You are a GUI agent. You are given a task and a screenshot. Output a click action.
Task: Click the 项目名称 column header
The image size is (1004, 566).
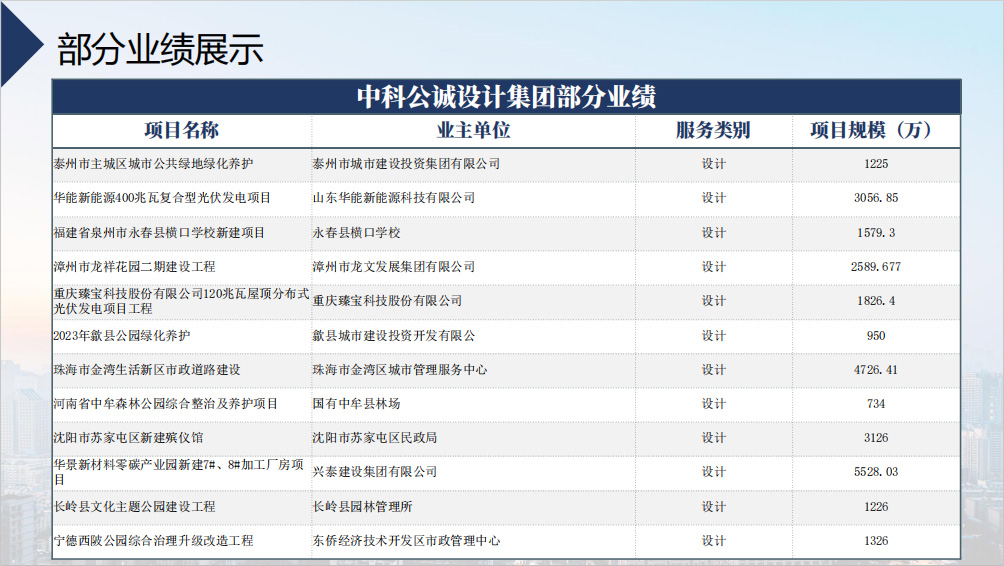tap(181, 131)
